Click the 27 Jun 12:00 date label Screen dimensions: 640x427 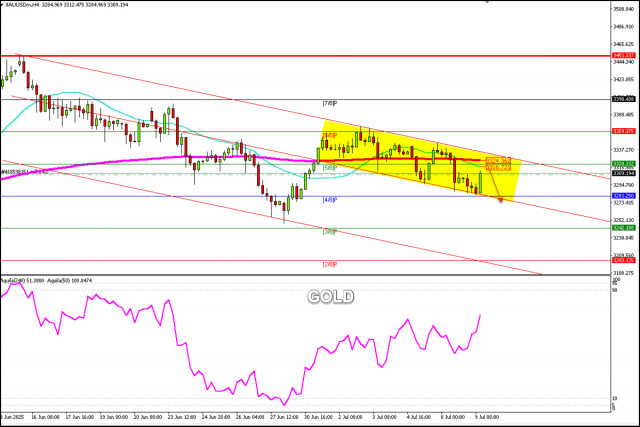tap(284, 417)
